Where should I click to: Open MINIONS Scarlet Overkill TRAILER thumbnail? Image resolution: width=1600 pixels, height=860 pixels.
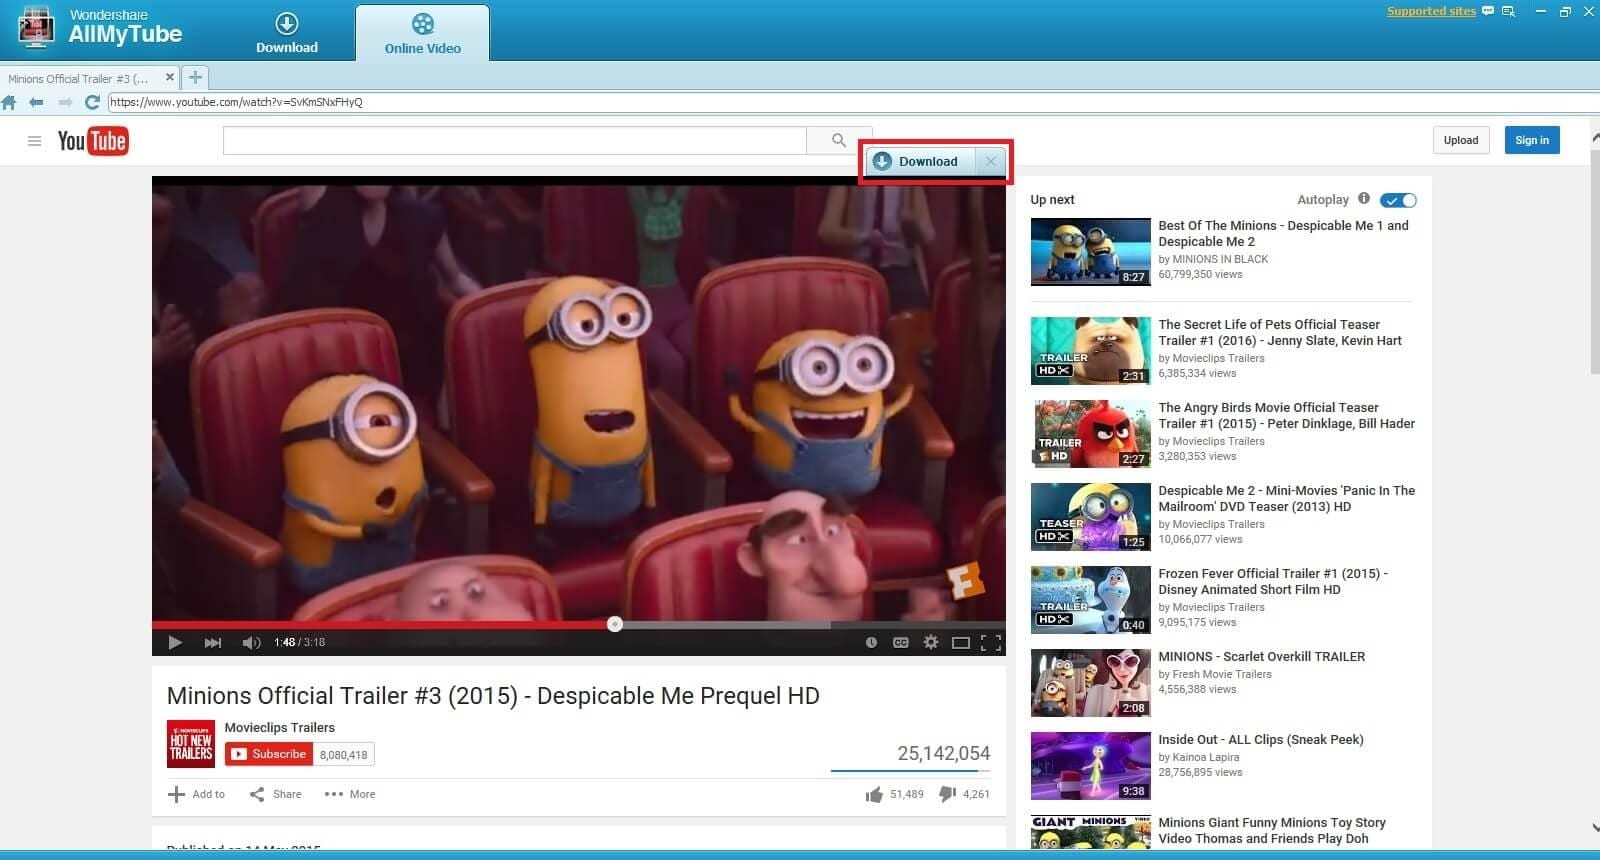pyautogui.click(x=1091, y=683)
